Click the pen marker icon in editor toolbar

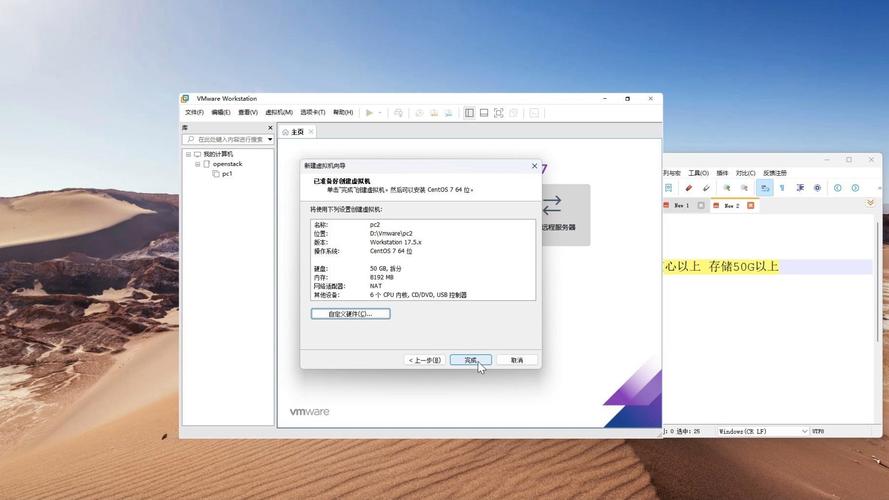[706, 188]
